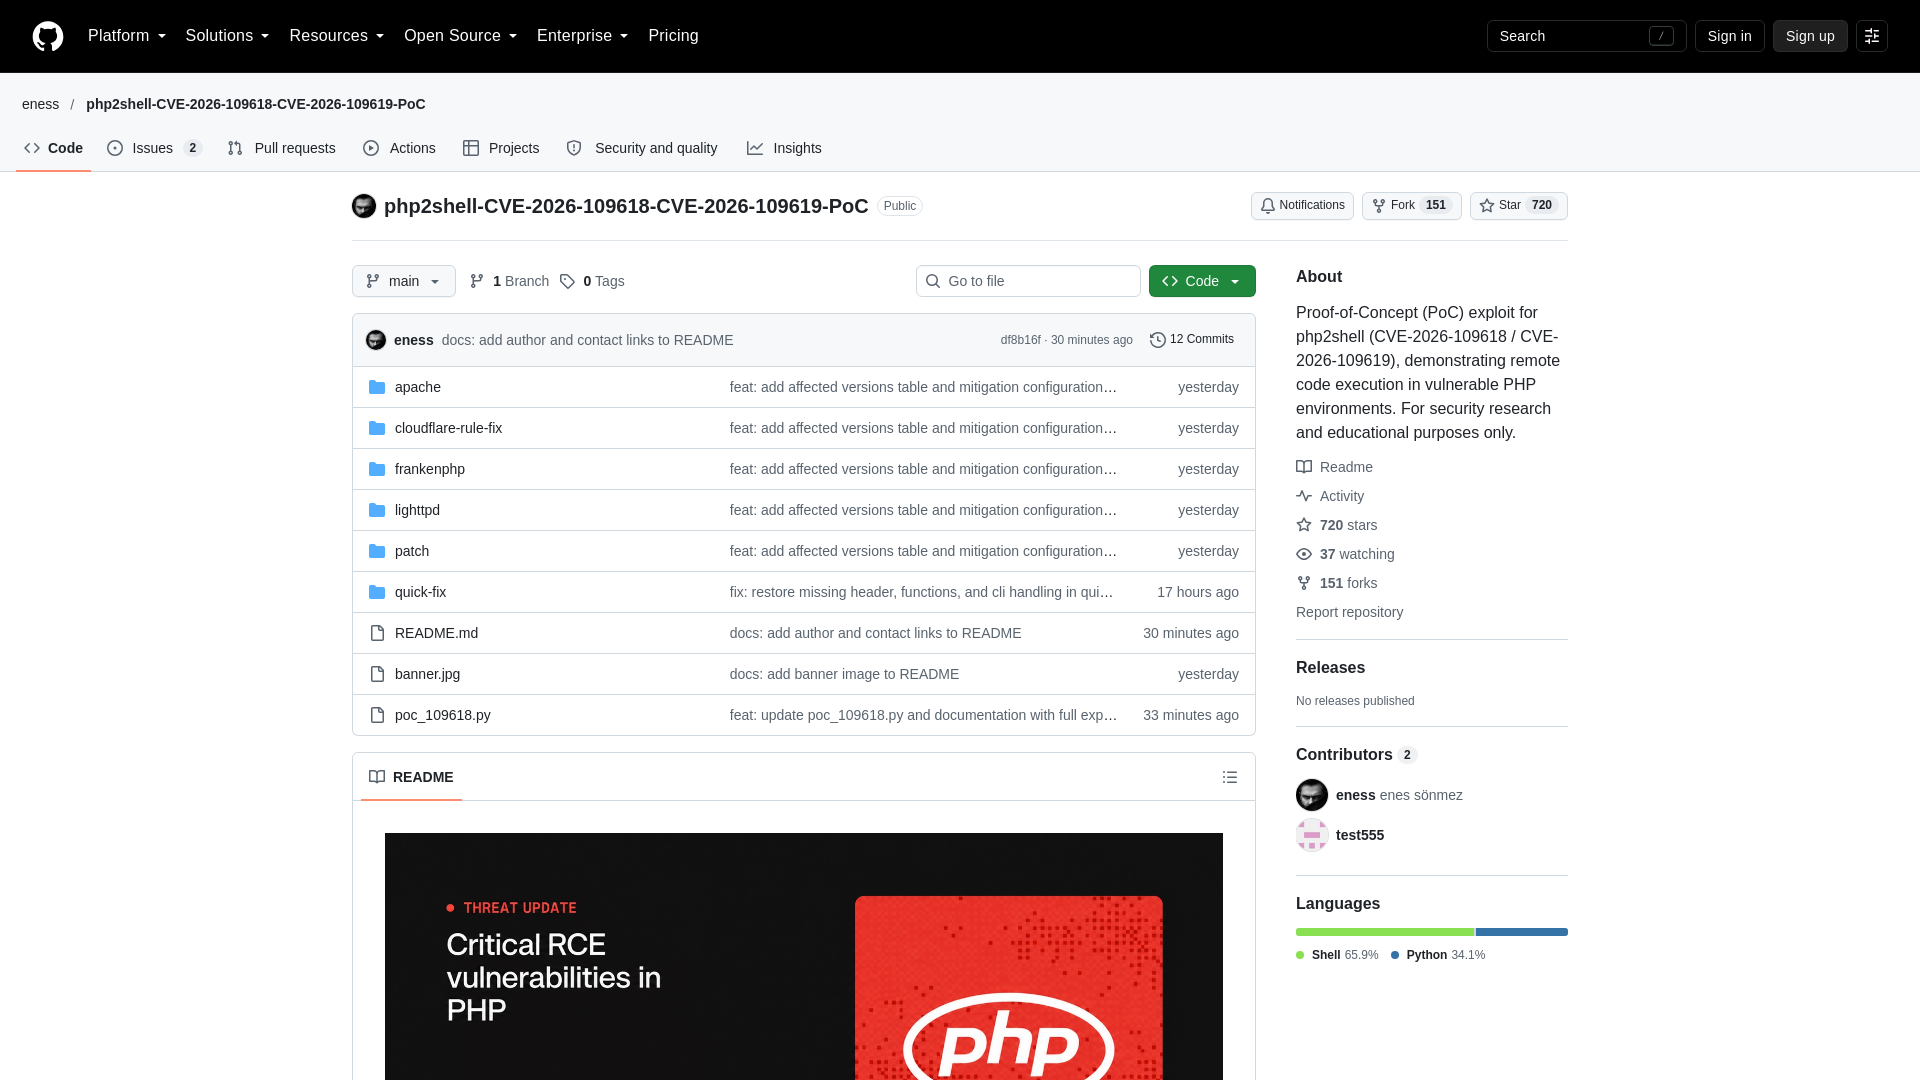
Task: Click the branch icon for 1 Branch
Action: (477, 281)
